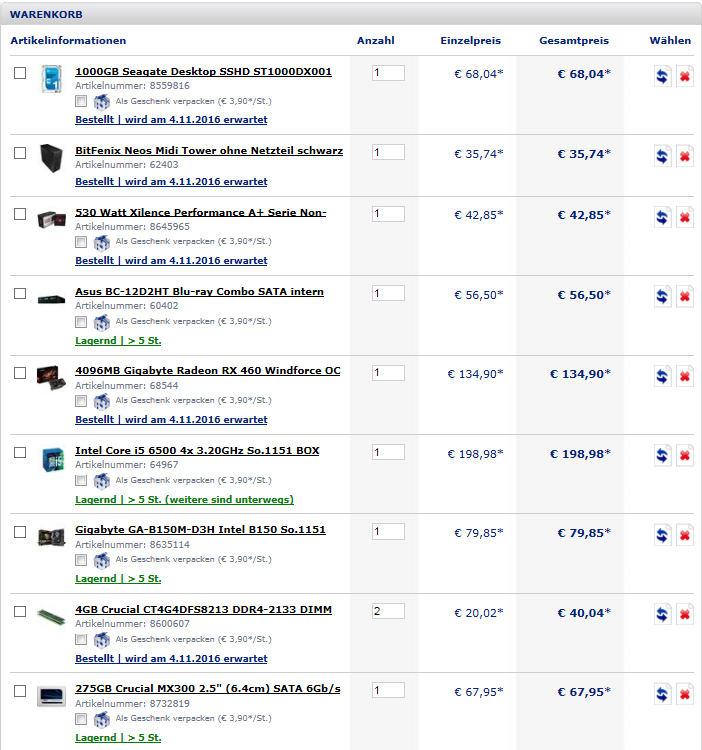Open BitFenix Neos Midi Tower product page

pyautogui.click(x=209, y=151)
